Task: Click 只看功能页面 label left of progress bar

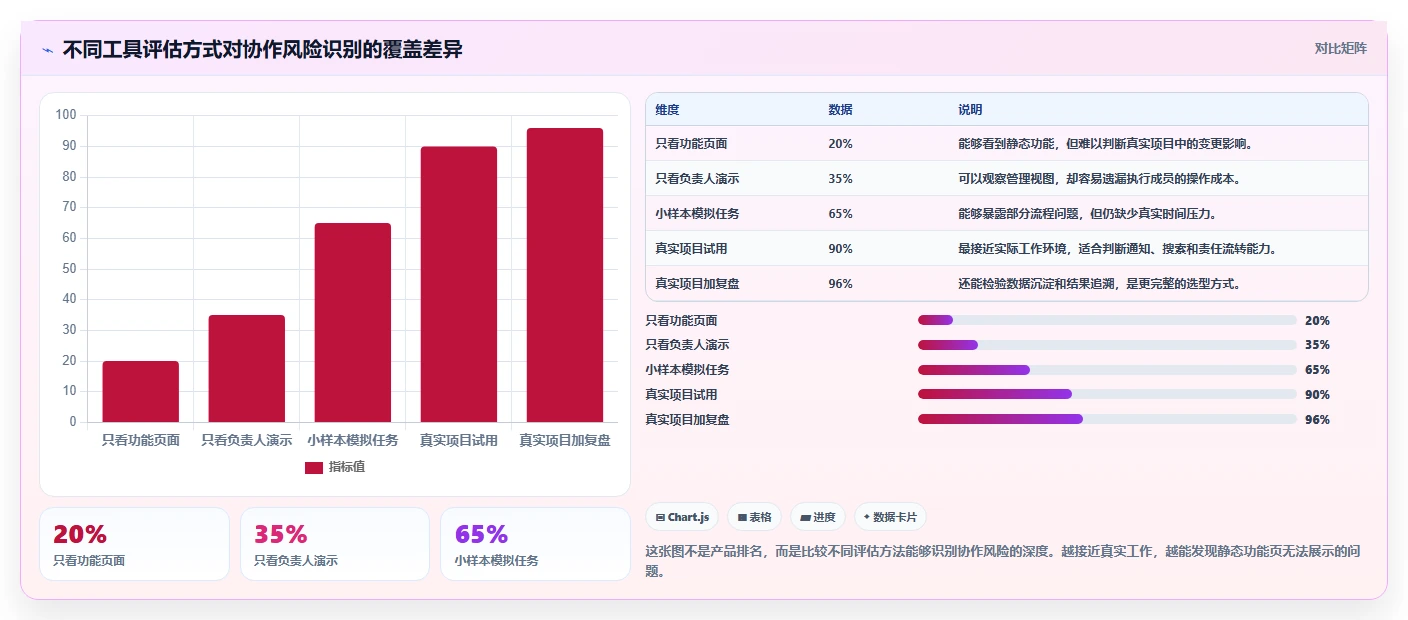Action: click(681, 321)
